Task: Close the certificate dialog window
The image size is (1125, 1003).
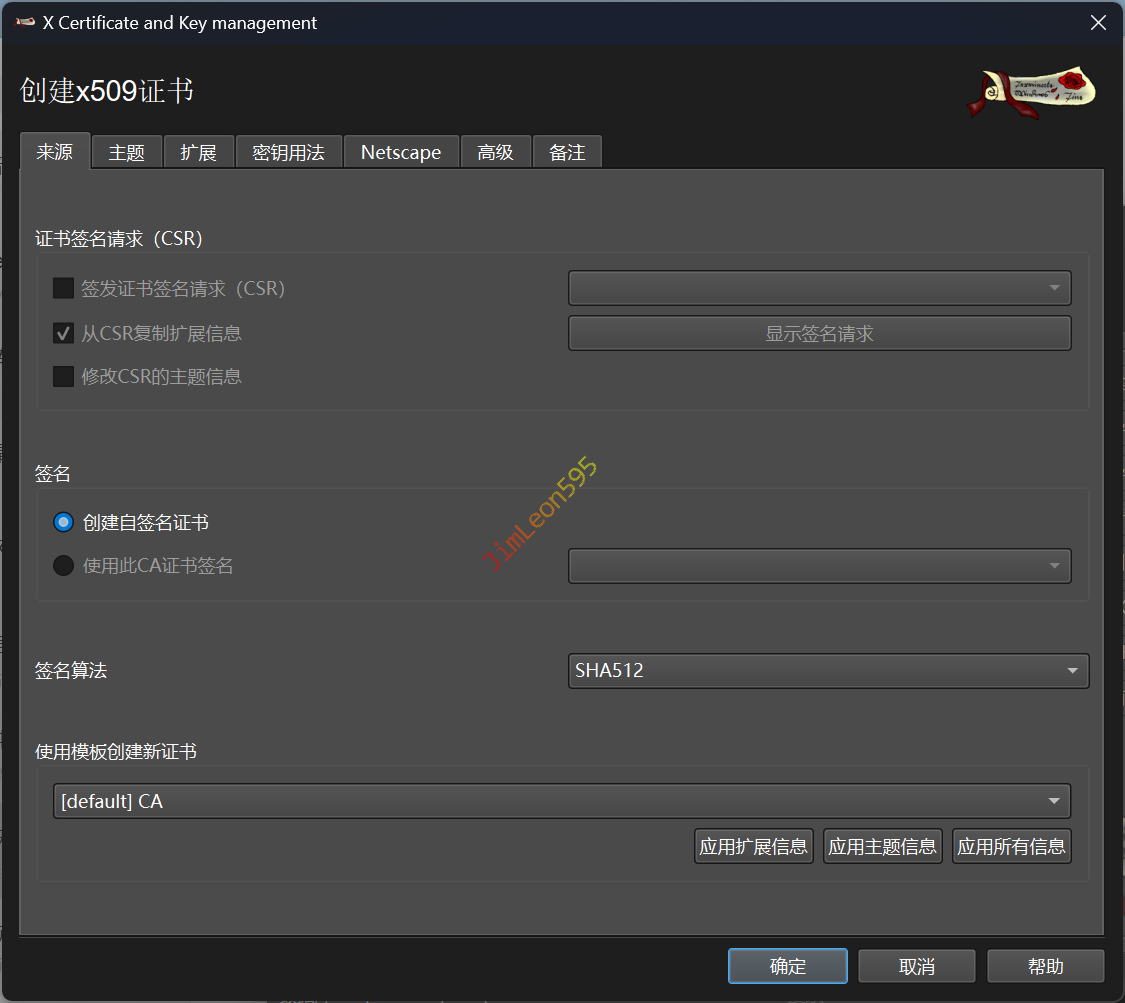Action: [1097, 23]
